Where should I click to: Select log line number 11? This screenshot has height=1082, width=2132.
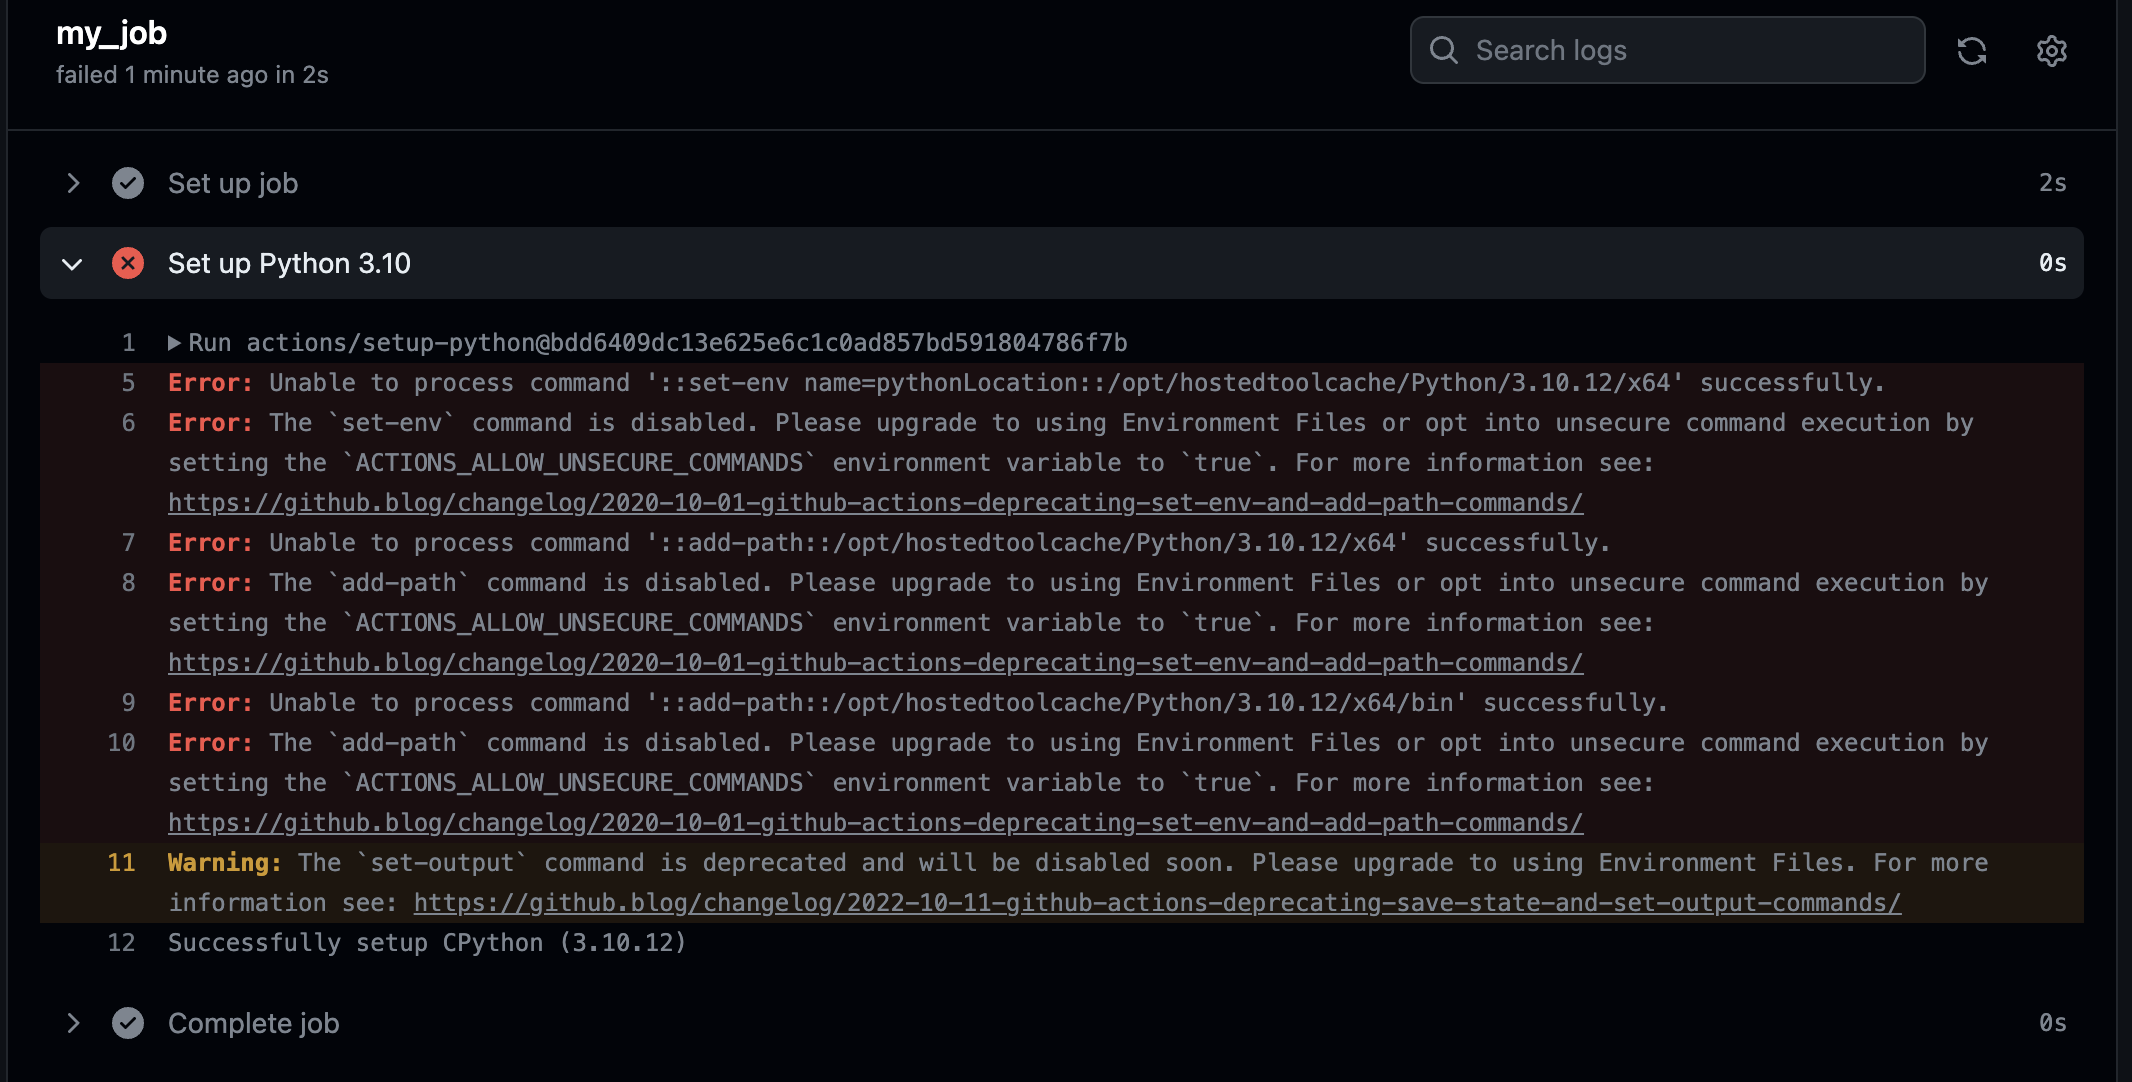[x=121, y=863]
